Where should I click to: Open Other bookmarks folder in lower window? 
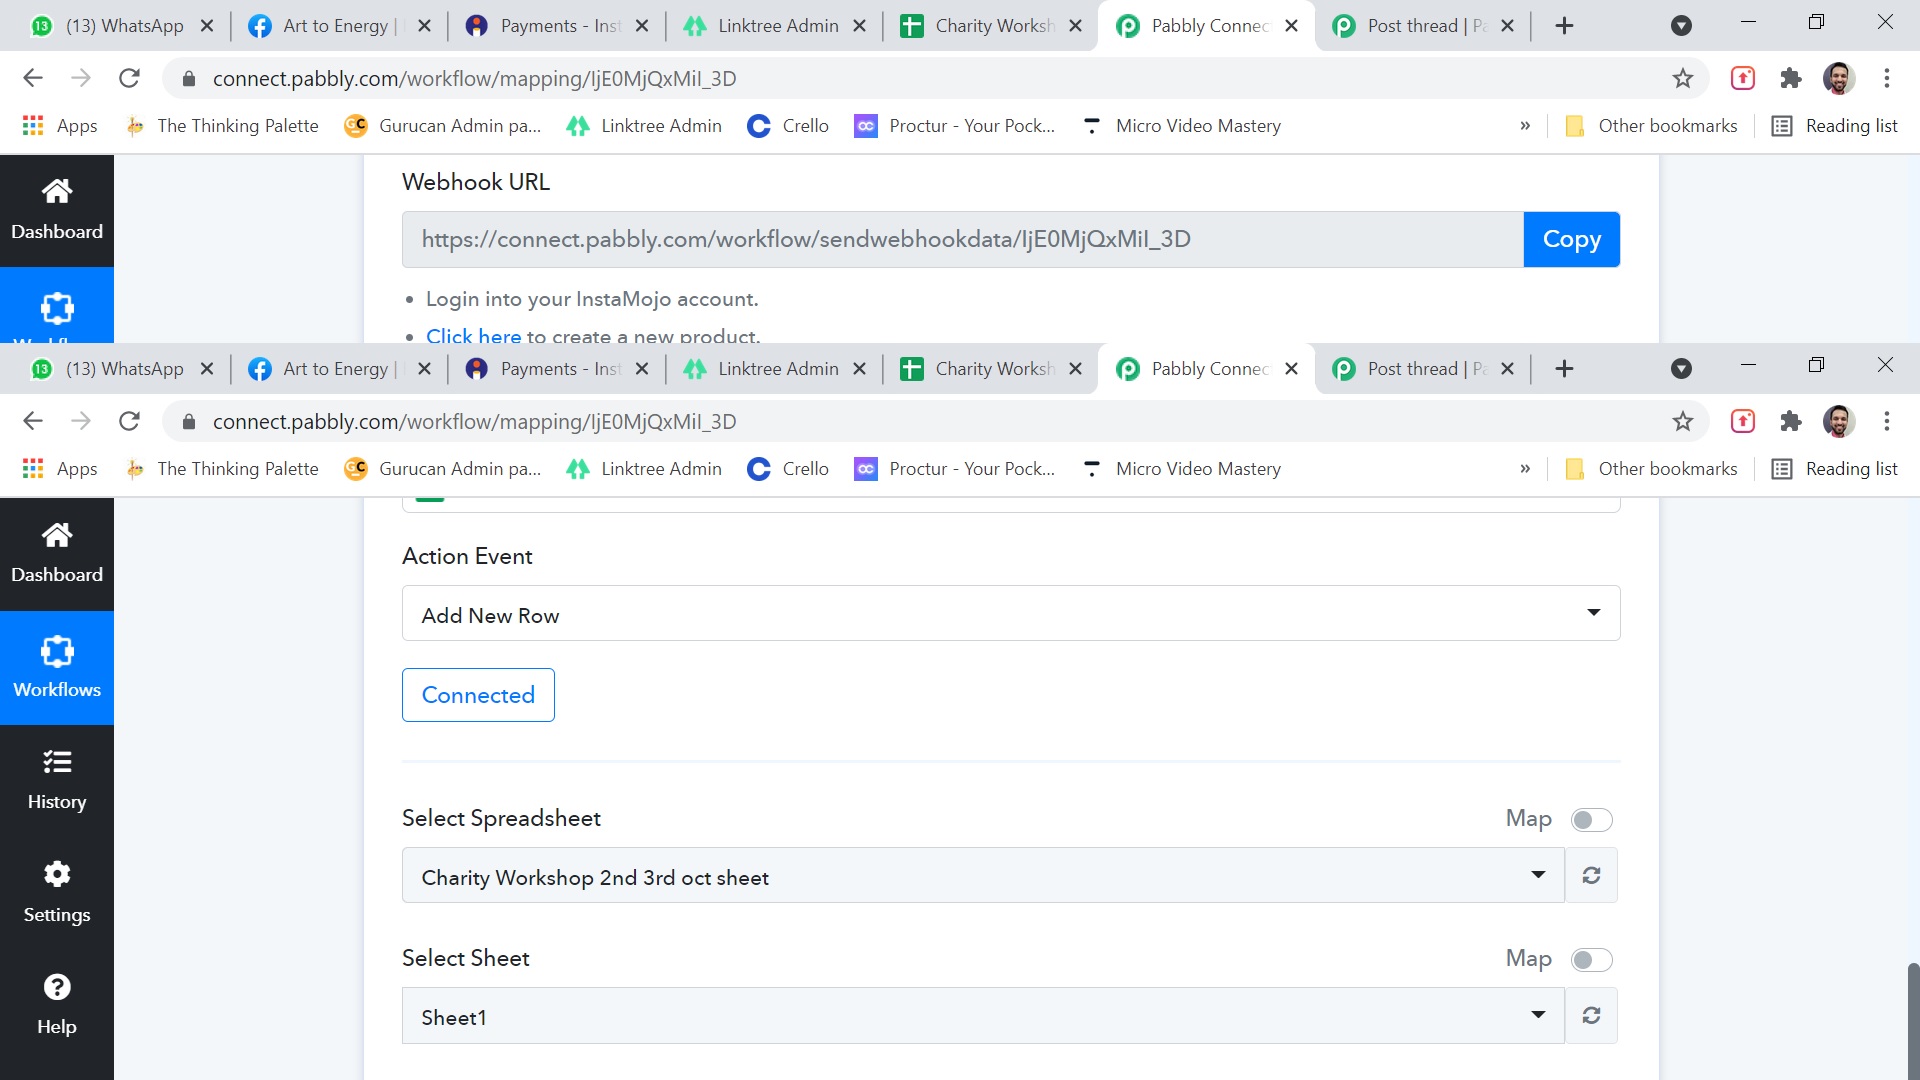pyautogui.click(x=1652, y=469)
